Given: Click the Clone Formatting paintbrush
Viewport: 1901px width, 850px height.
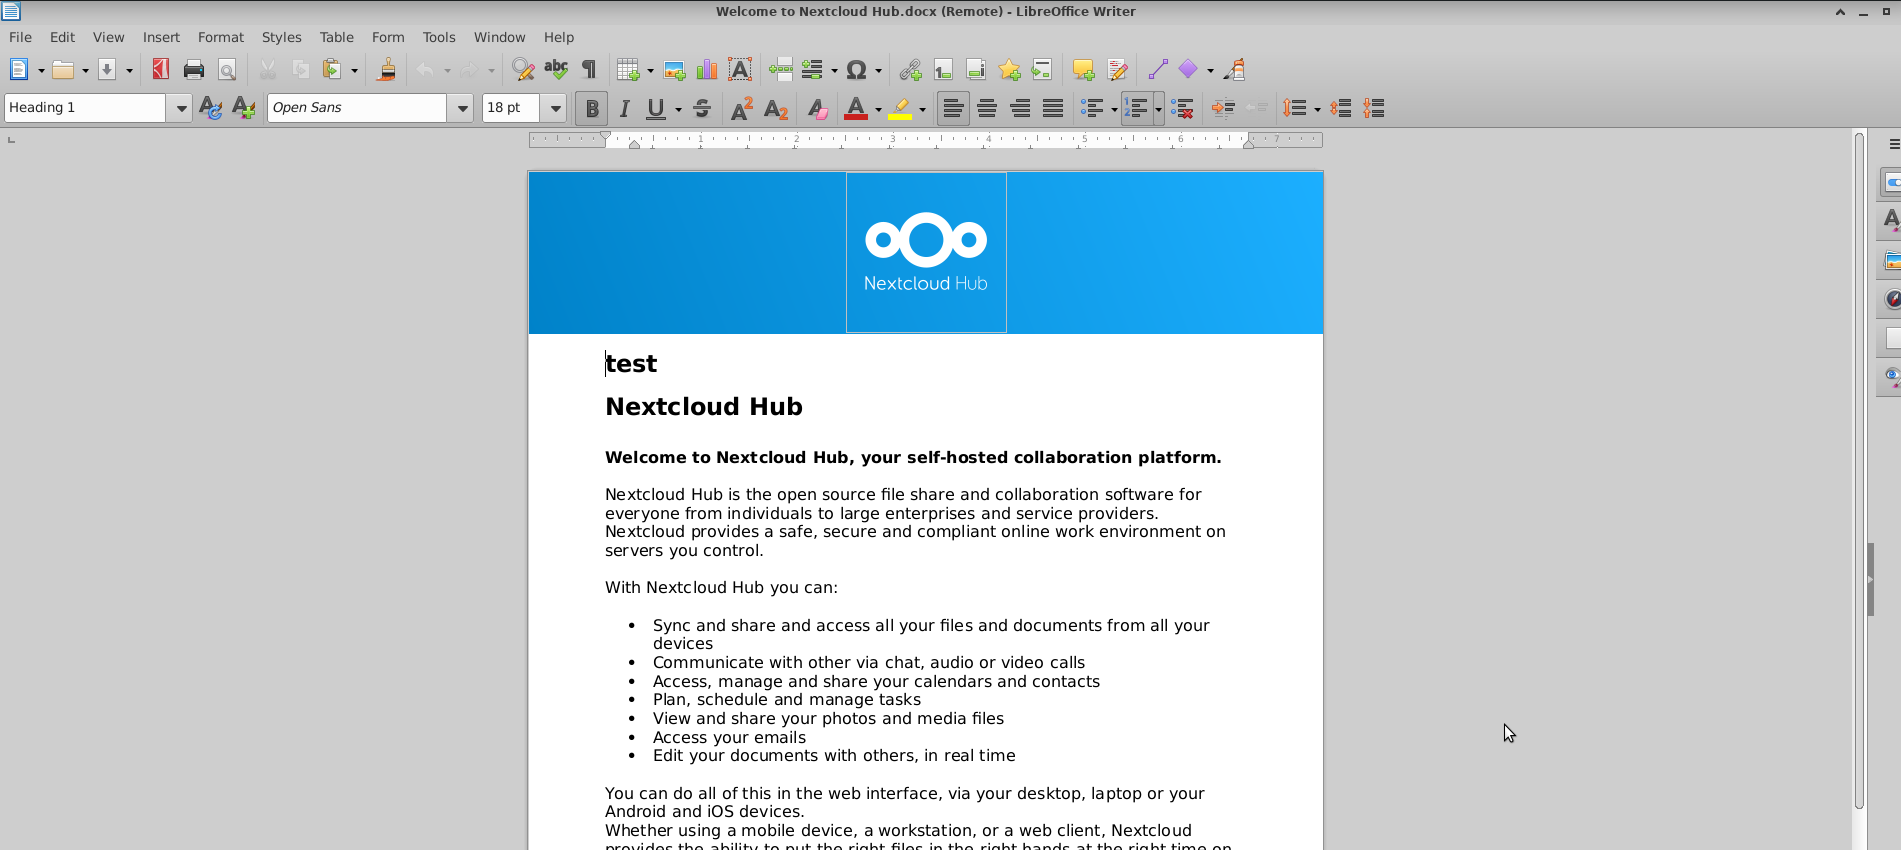Looking at the screenshot, I should point(386,70).
